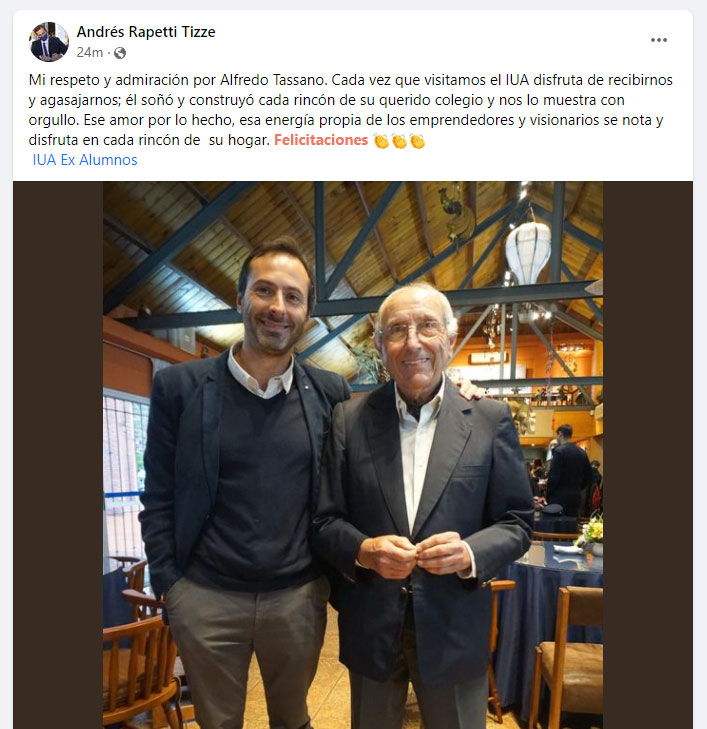The image size is (707, 729).
Task: Click the middle clapping hands emoji
Action: pos(399,140)
